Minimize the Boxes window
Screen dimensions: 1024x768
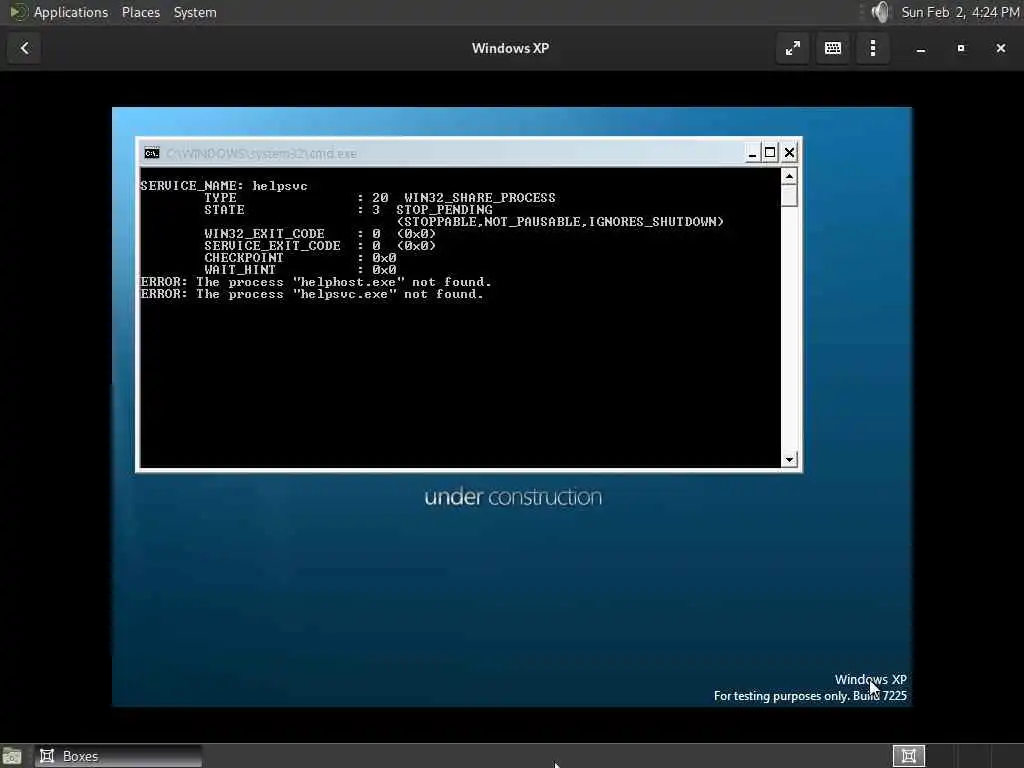click(921, 49)
